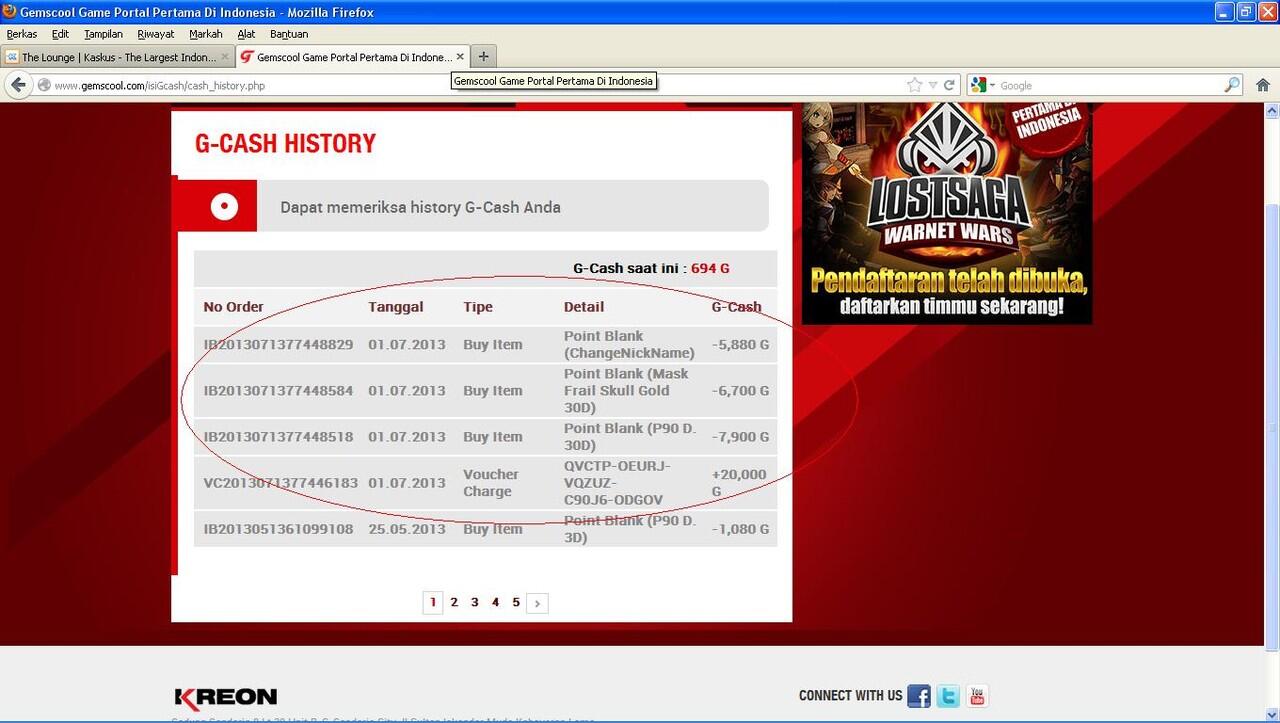Open the Berkas menu
1280x723 pixels.
click(x=21, y=34)
